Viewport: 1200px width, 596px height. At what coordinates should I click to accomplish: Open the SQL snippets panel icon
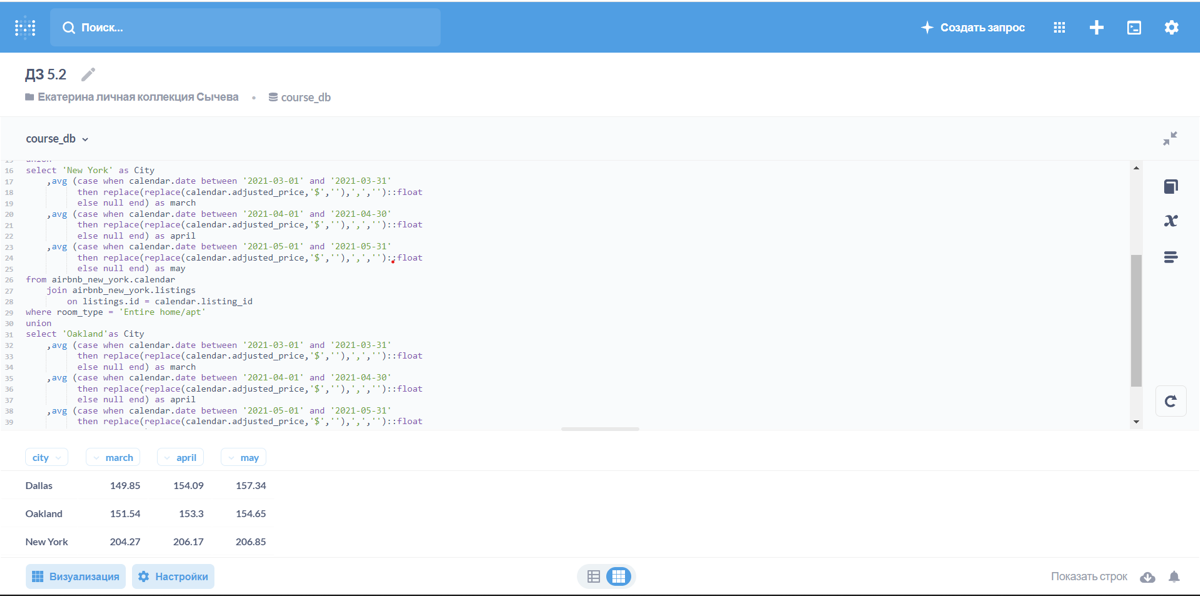[1170, 257]
